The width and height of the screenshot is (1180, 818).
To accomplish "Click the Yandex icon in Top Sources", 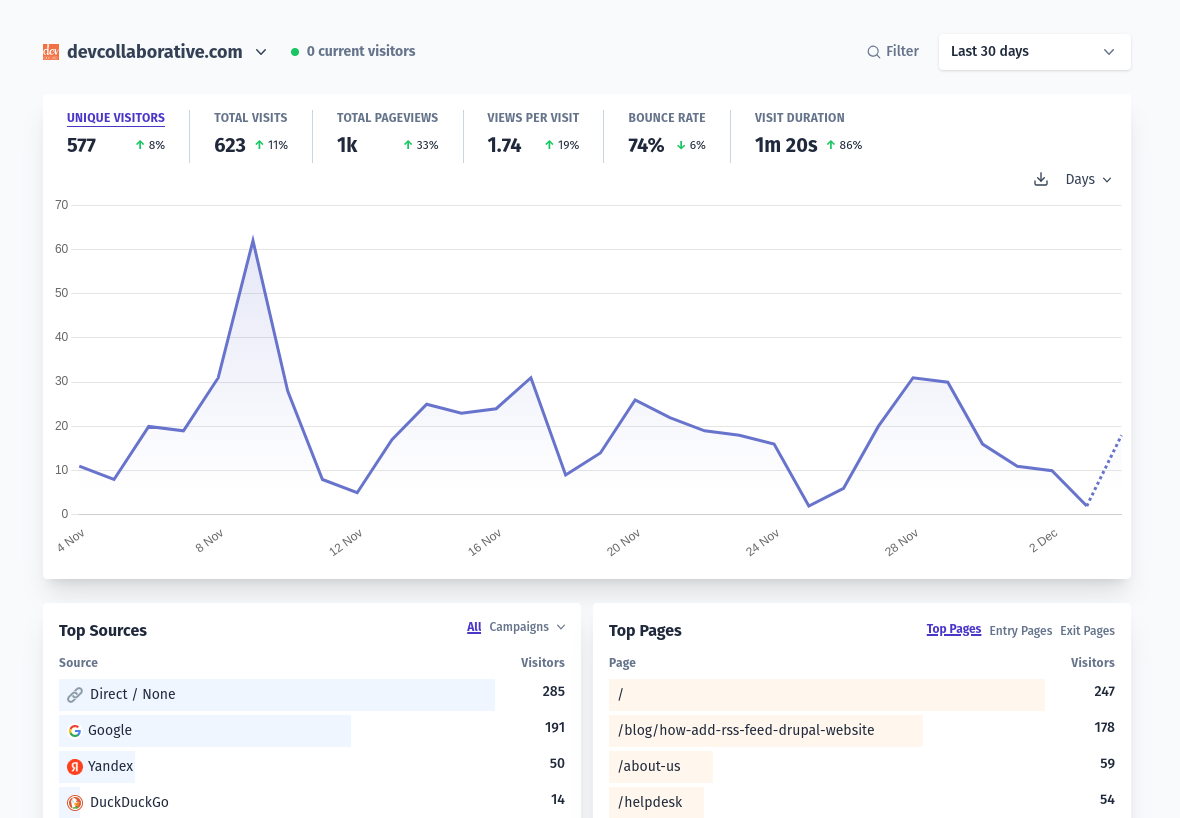I will pyautogui.click(x=73, y=766).
